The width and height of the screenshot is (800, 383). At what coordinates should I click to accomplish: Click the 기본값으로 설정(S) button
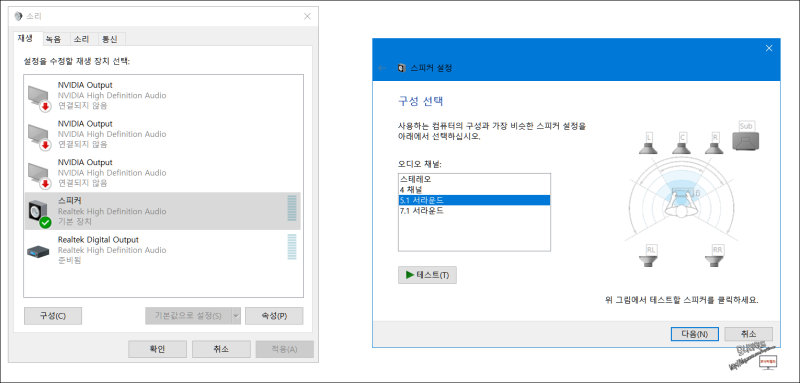point(188,316)
